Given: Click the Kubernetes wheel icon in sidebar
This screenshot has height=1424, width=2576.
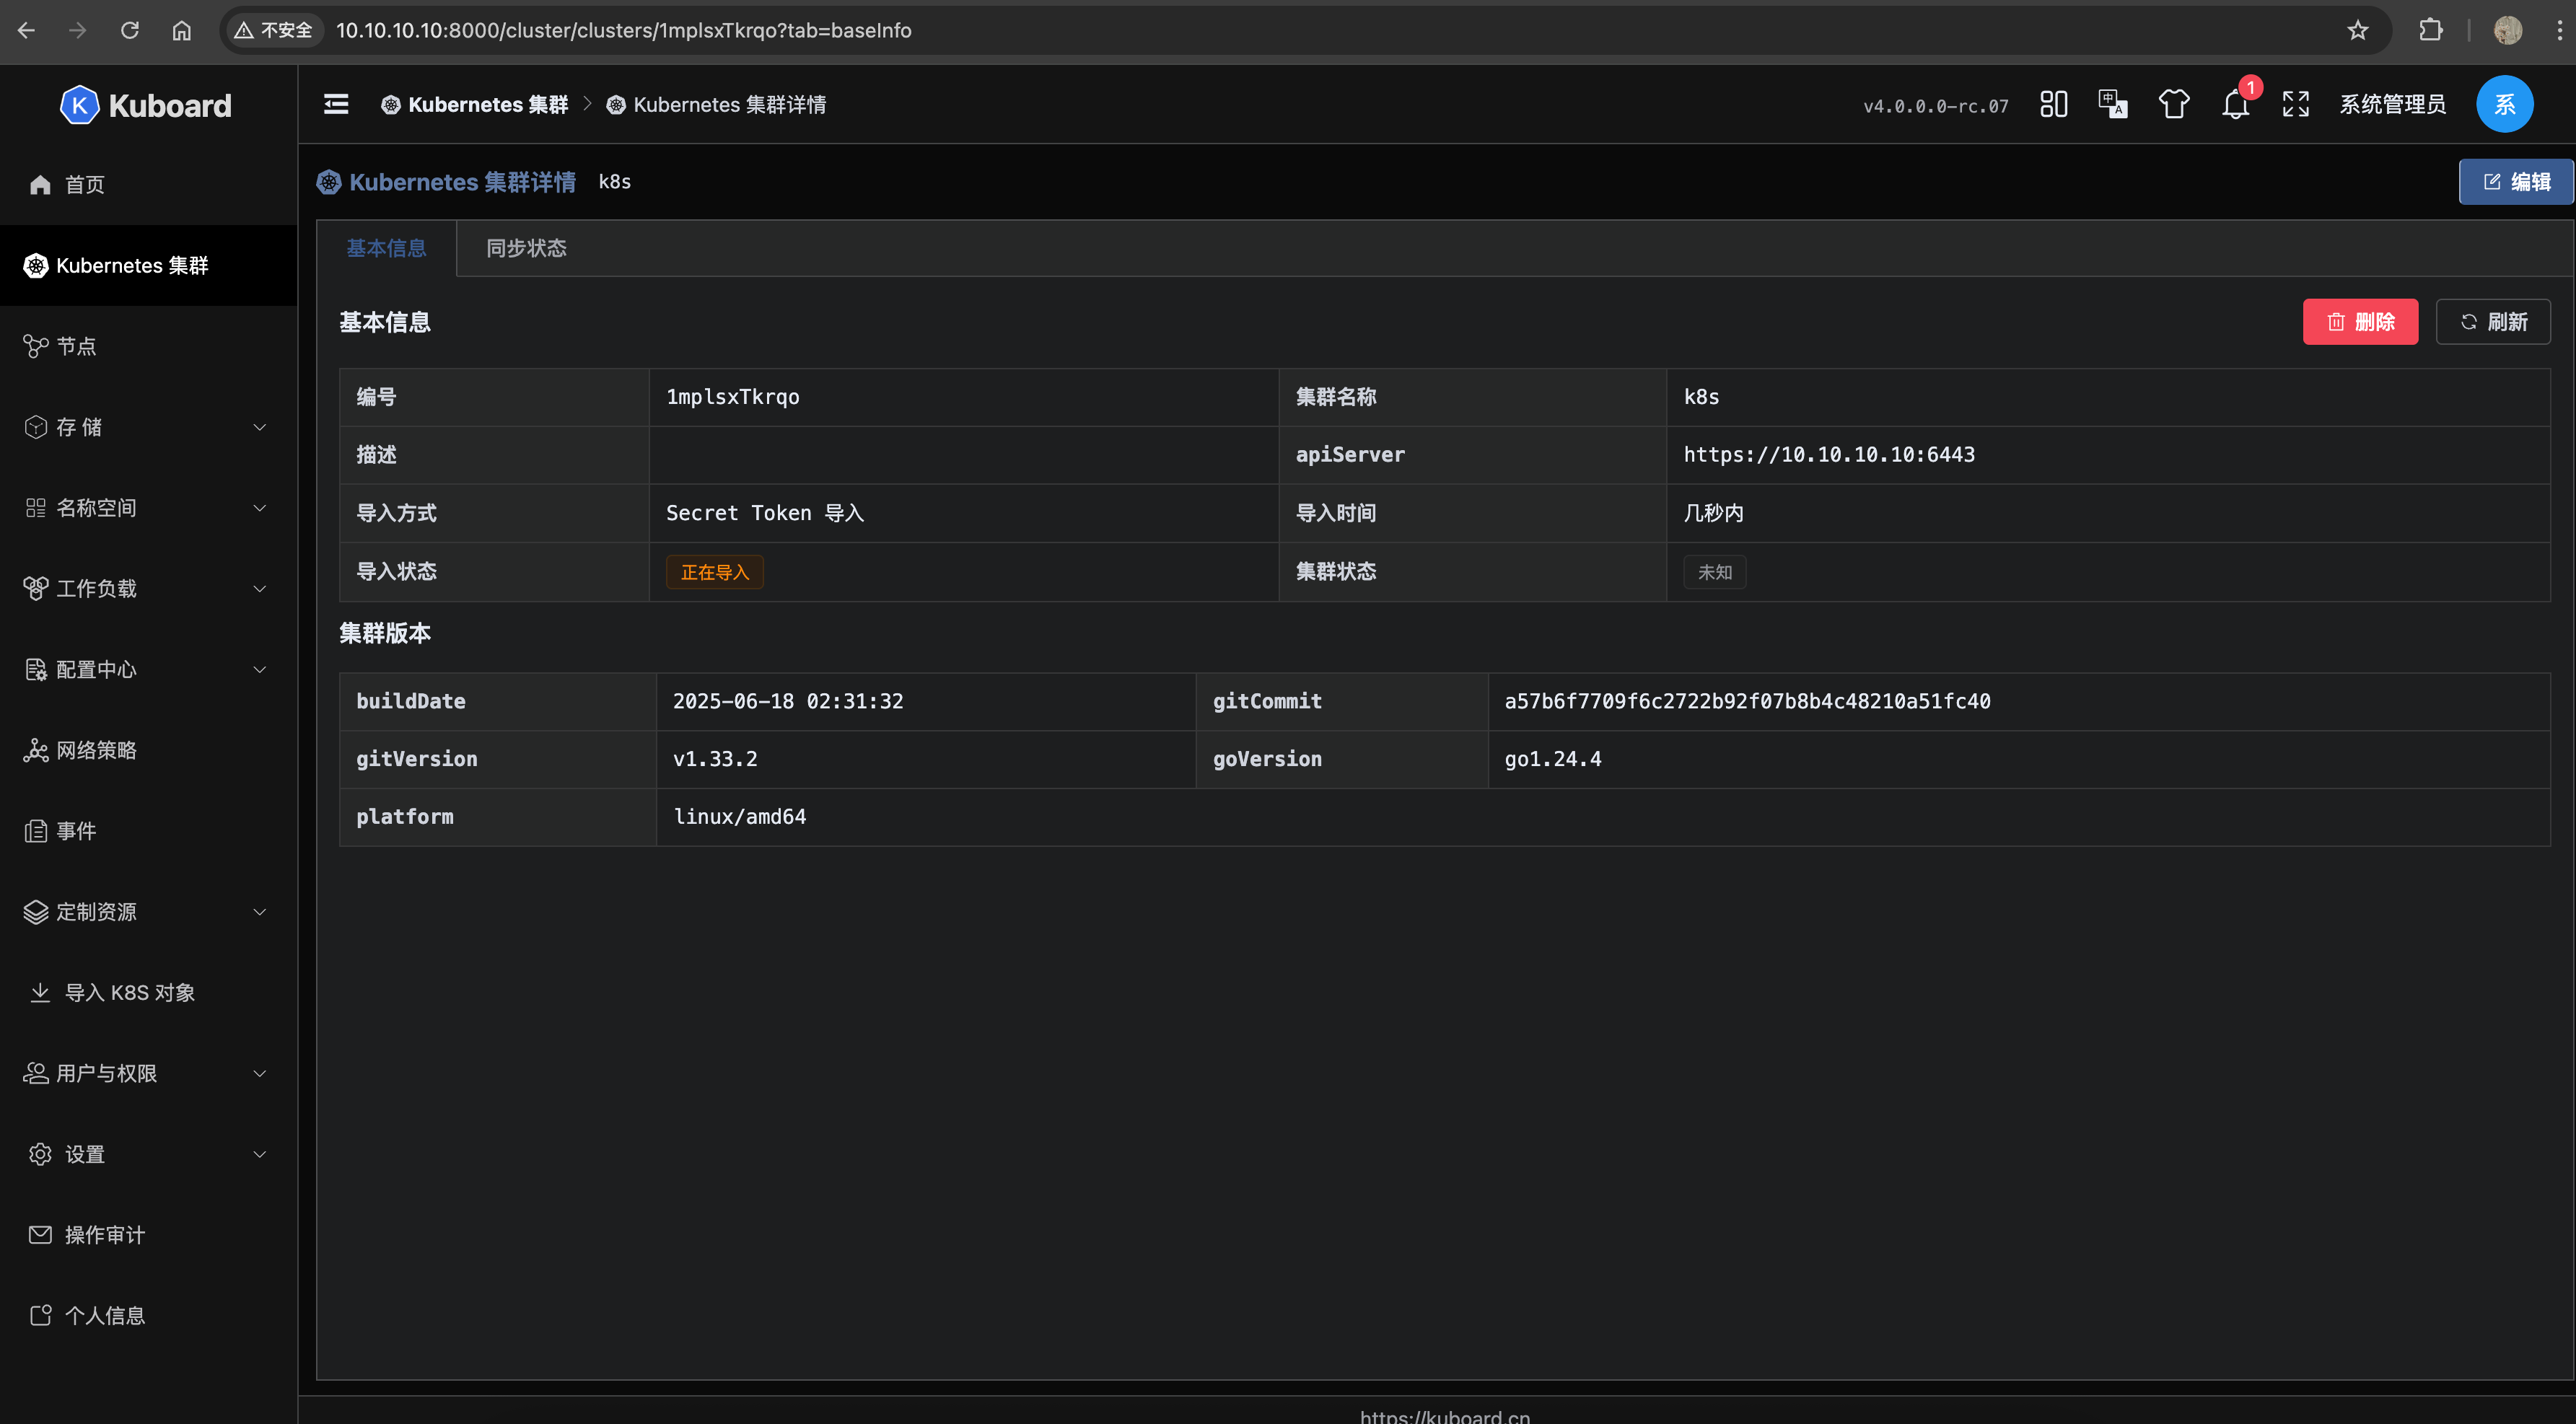Looking at the screenshot, I should point(36,265).
